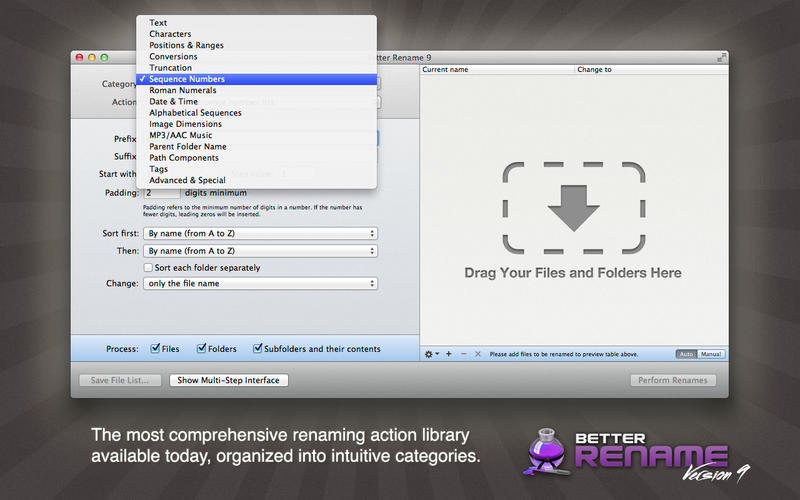Click the minus icon to remove files
Image resolution: width=800 pixels, height=500 pixels.
pos(463,354)
